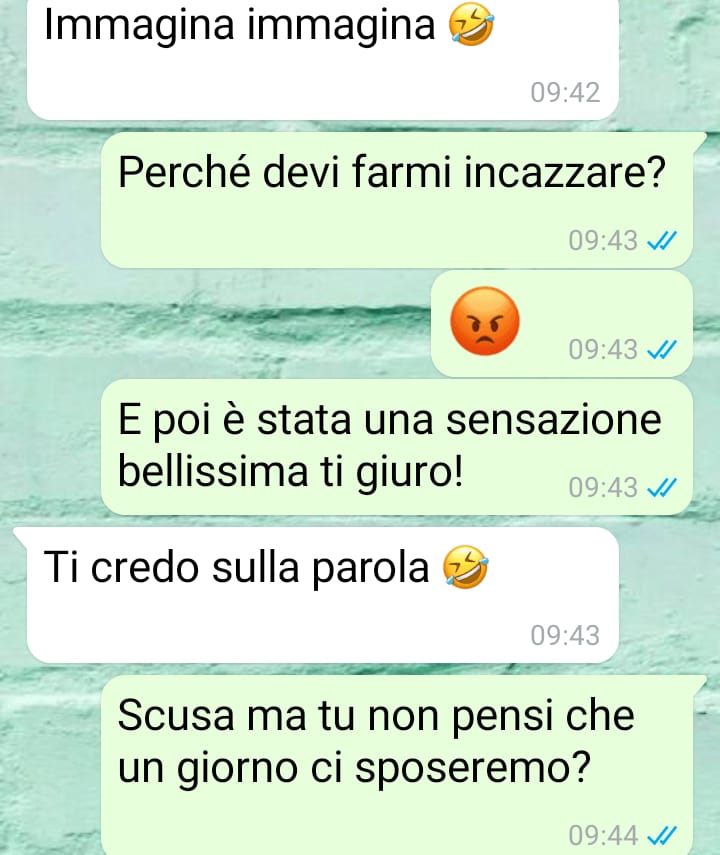Screen dimensions: 720x855
Task: Tap 09:43 timestamp under 'Ti credo sulla parola'
Action: point(565,635)
